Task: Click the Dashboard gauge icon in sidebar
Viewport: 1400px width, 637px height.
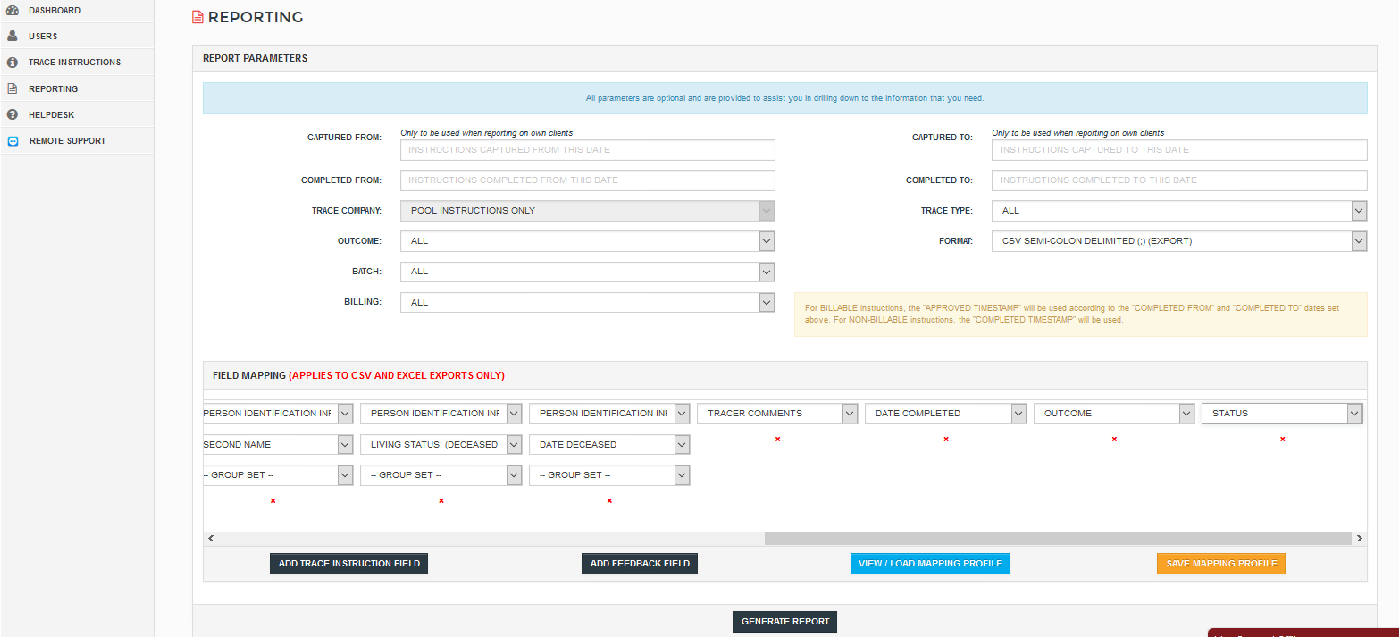Action: (x=13, y=10)
